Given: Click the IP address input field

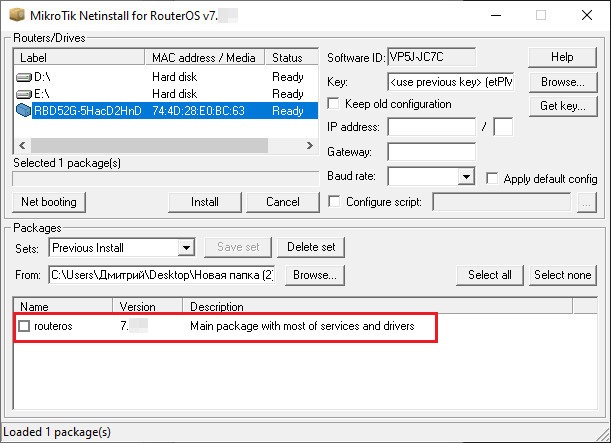Looking at the screenshot, I should tap(431, 127).
